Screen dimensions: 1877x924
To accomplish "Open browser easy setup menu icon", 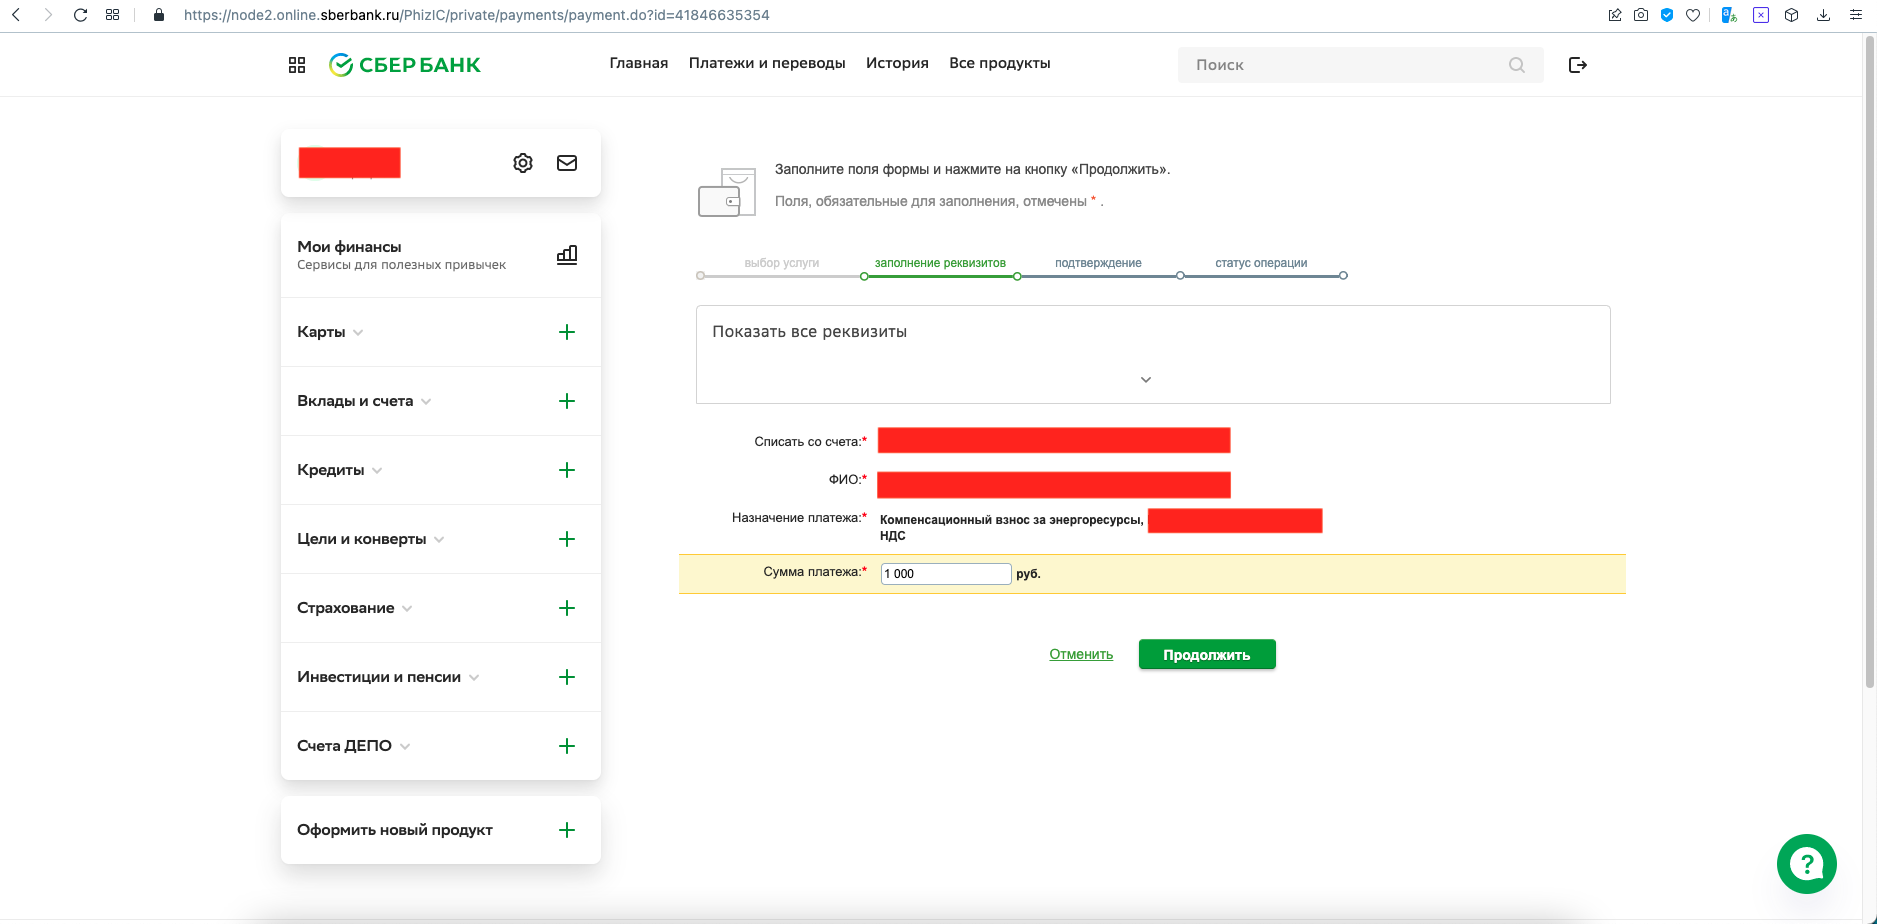I will click(x=1856, y=15).
